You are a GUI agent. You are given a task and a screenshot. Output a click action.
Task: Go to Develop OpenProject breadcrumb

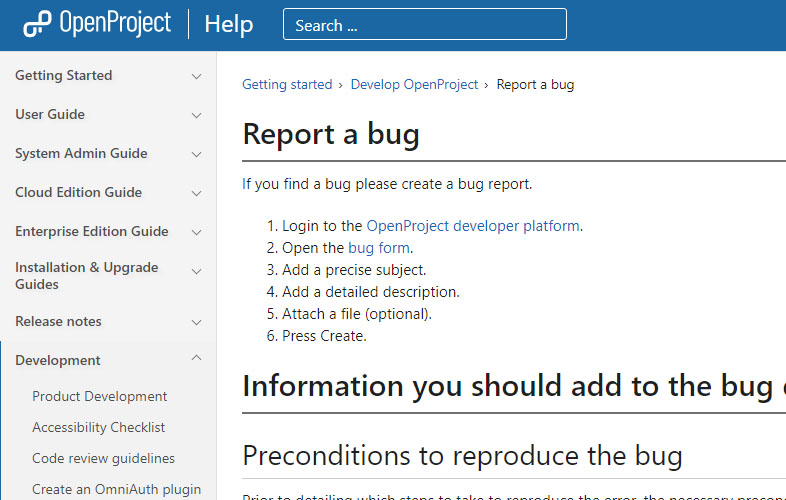414,85
